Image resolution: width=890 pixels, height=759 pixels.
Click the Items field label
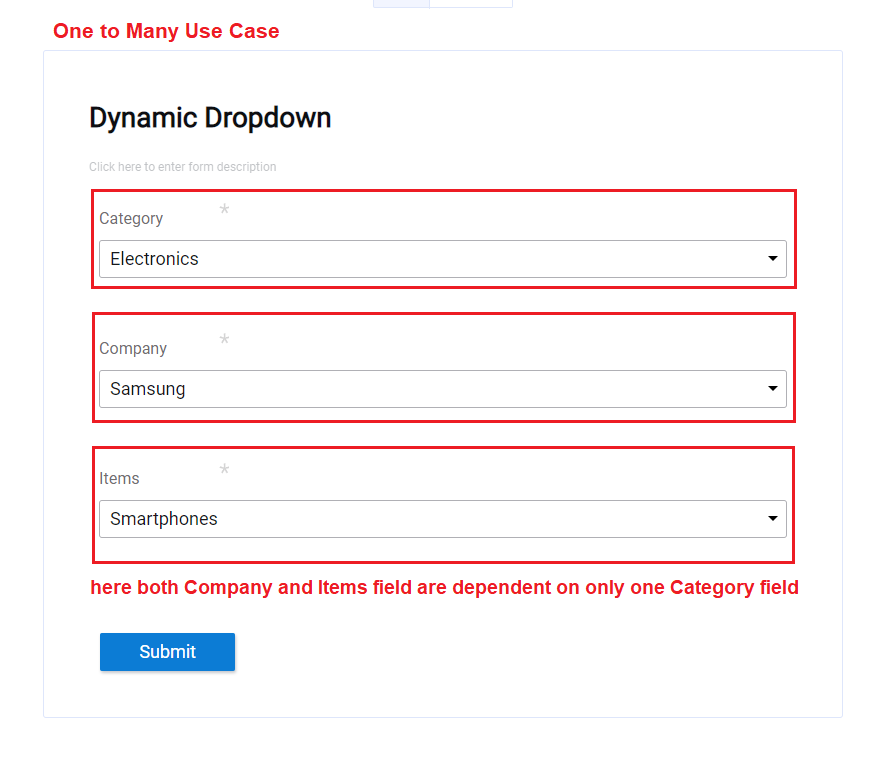pyautogui.click(x=119, y=479)
